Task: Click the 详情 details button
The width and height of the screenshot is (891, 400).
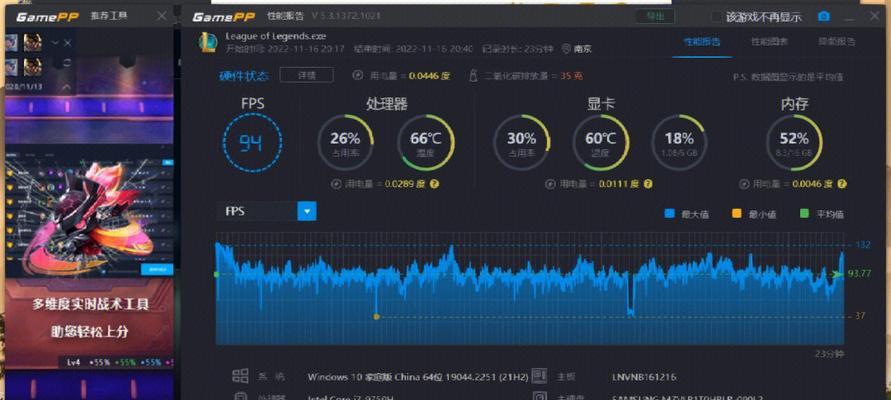Action: click(307, 75)
